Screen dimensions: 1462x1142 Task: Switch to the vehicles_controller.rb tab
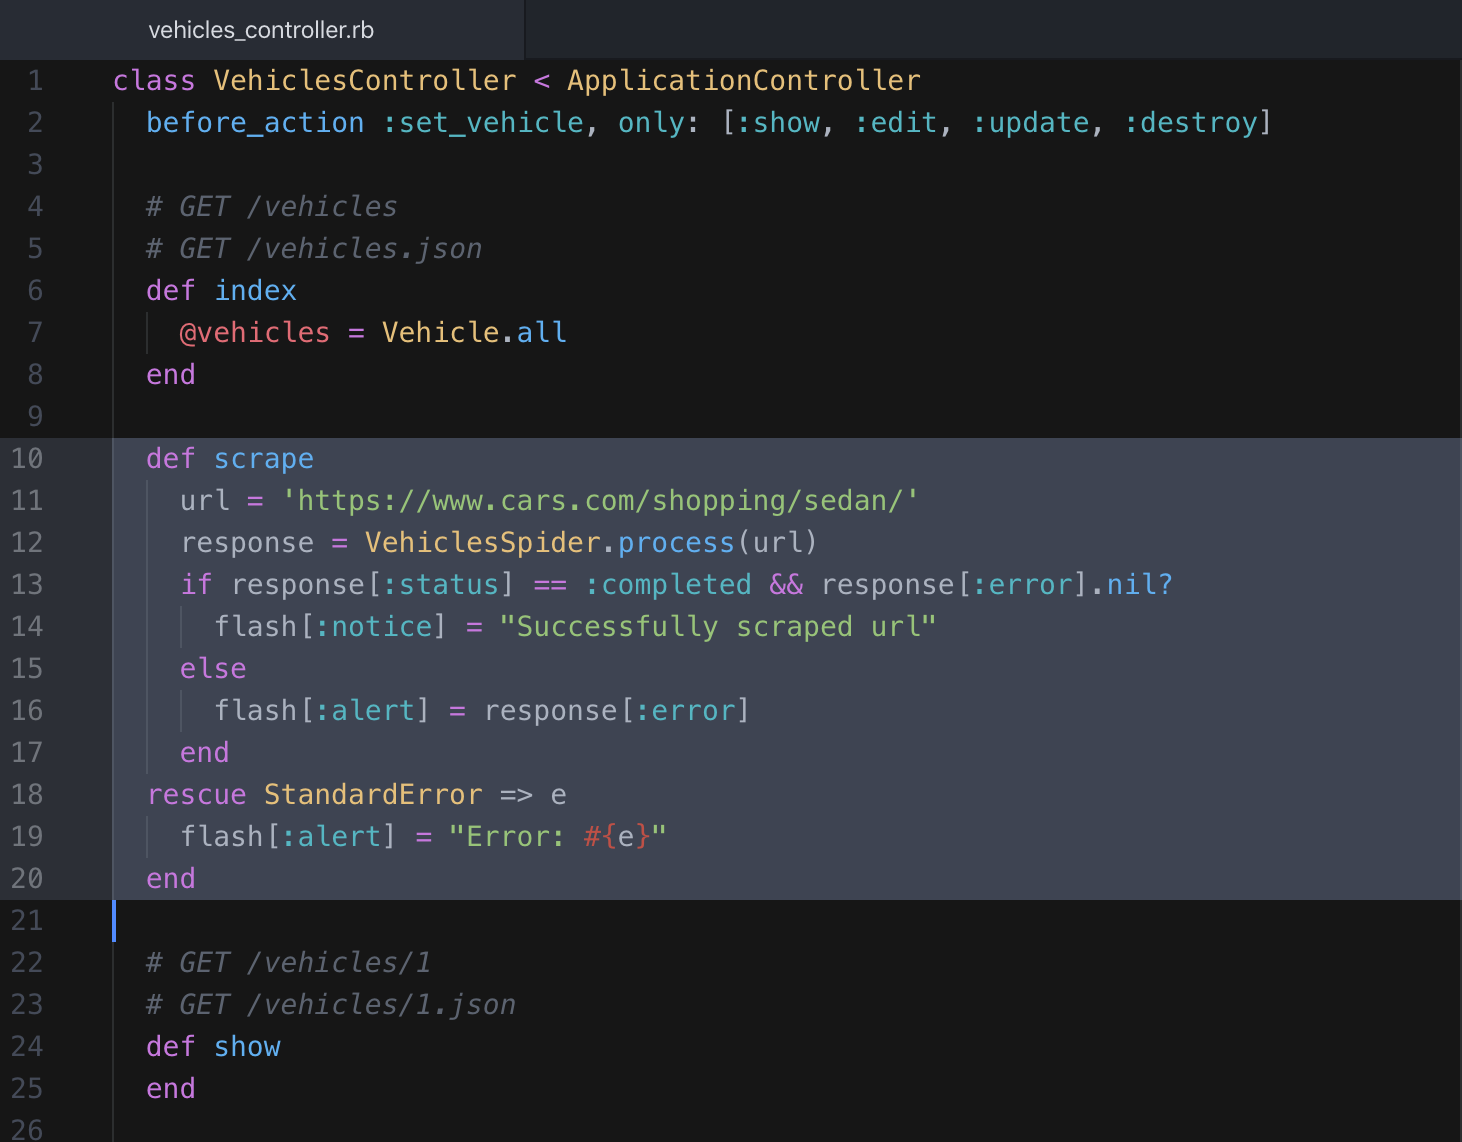tap(260, 29)
